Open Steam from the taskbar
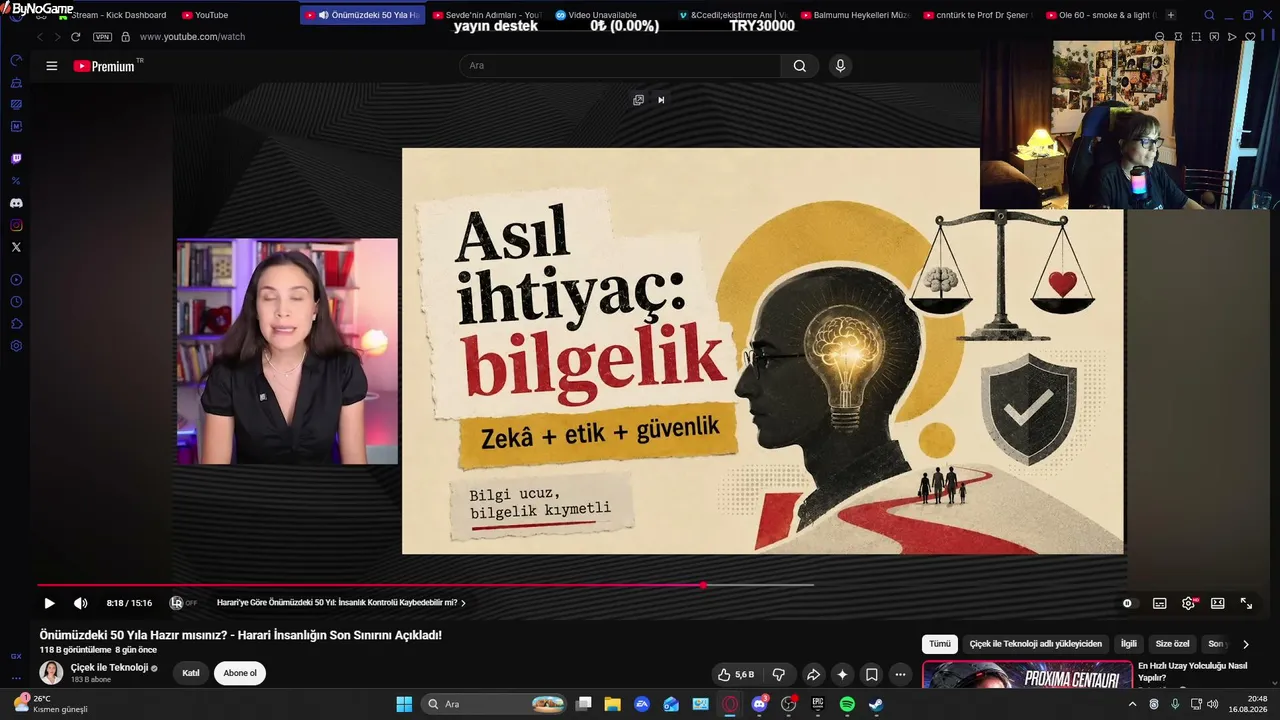This screenshot has width=1280, height=720. pyautogui.click(x=876, y=704)
